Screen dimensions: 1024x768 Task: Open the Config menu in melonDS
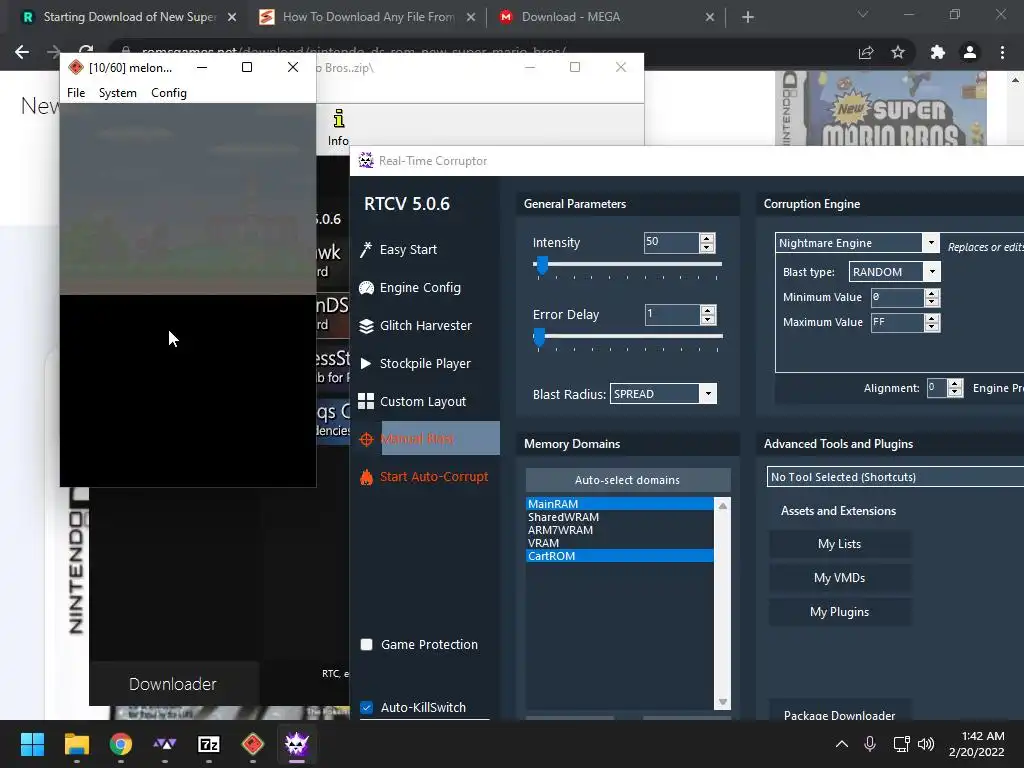pyautogui.click(x=168, y=93)
